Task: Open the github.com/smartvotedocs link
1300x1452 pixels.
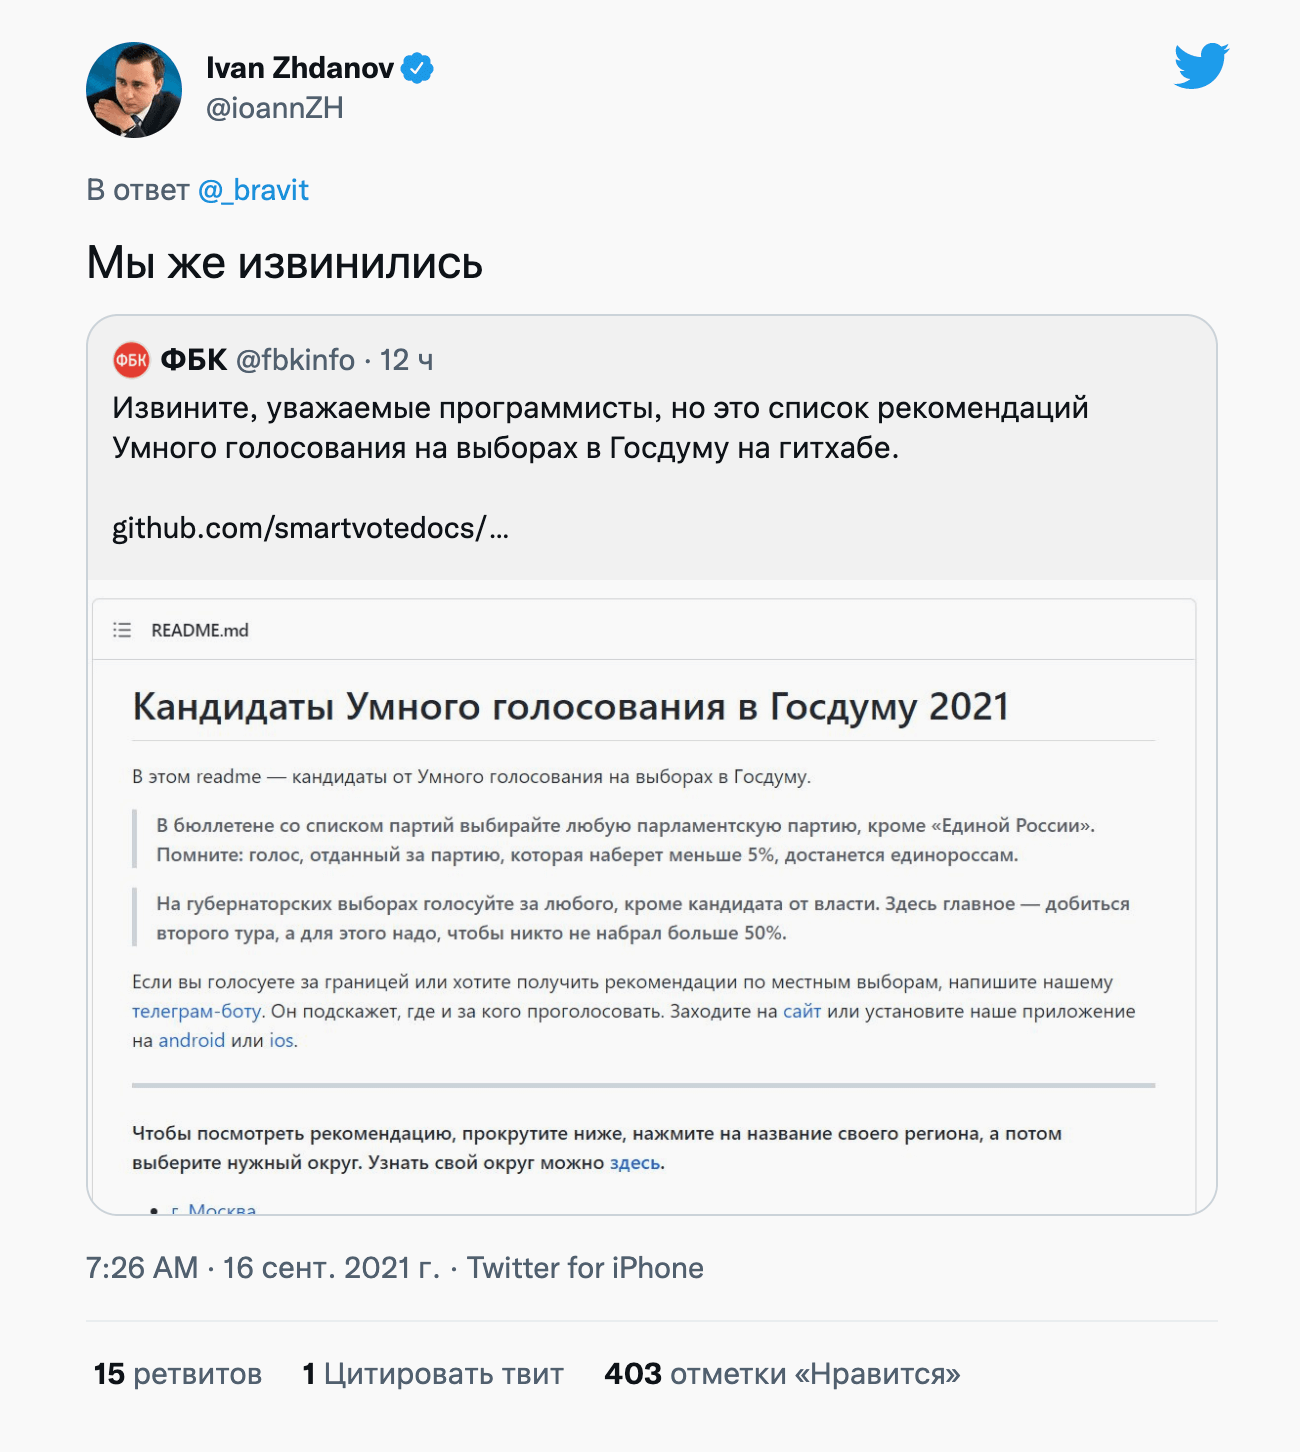Action: 310,528
